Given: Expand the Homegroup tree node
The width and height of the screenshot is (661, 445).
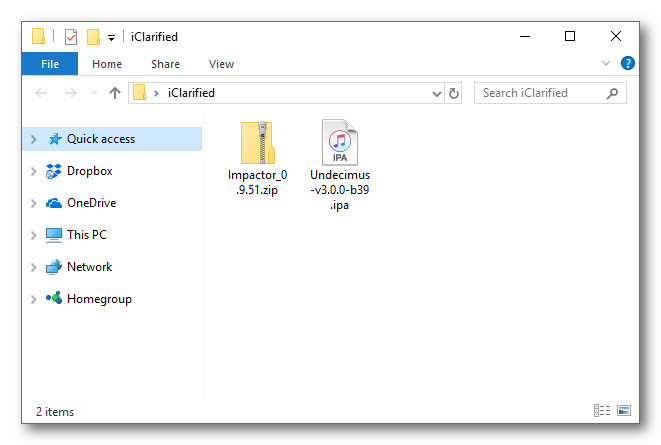Looking at the screenshot, I should click(x=34, y=299).
